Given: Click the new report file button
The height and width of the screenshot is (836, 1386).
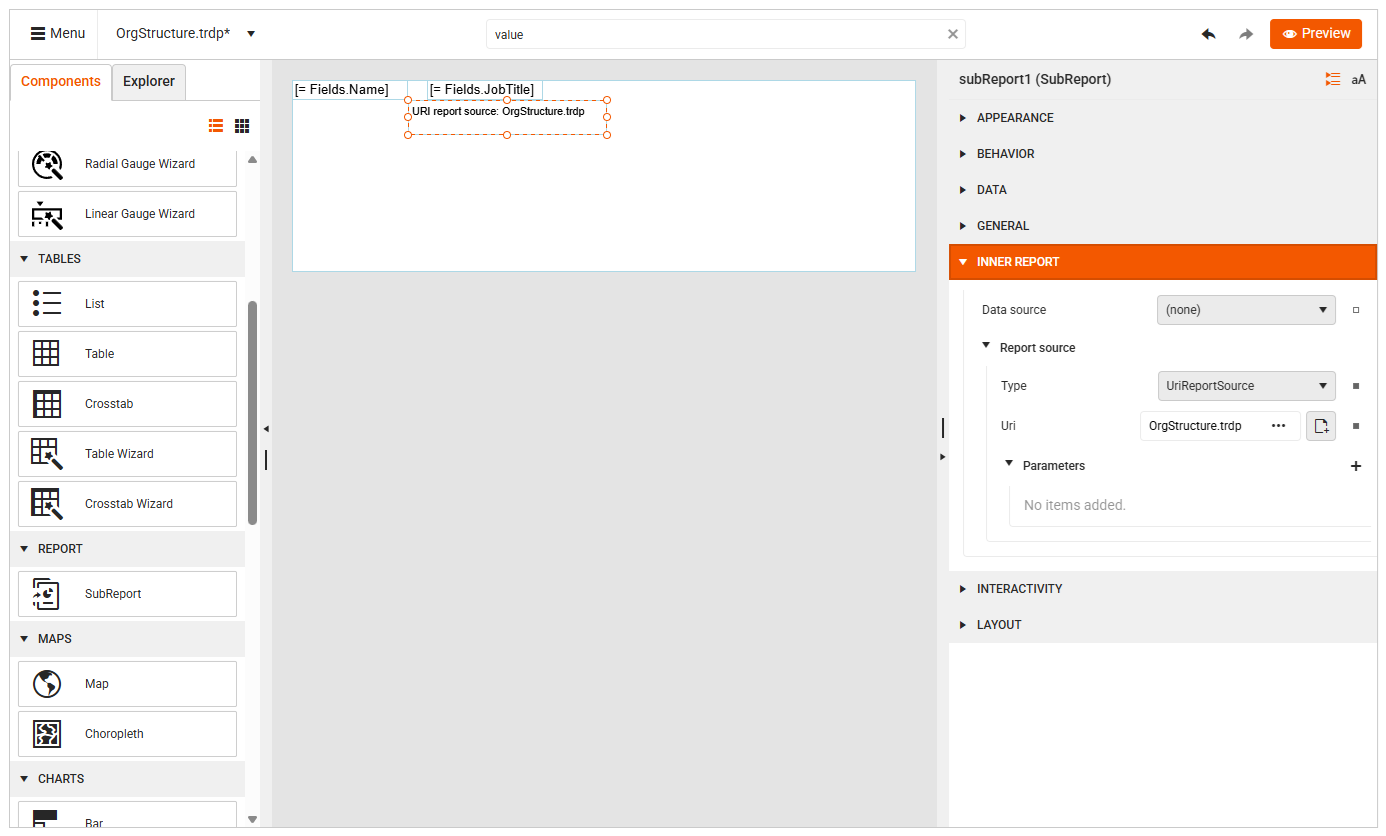Looking at the screenshot, I should [1321, 426].
